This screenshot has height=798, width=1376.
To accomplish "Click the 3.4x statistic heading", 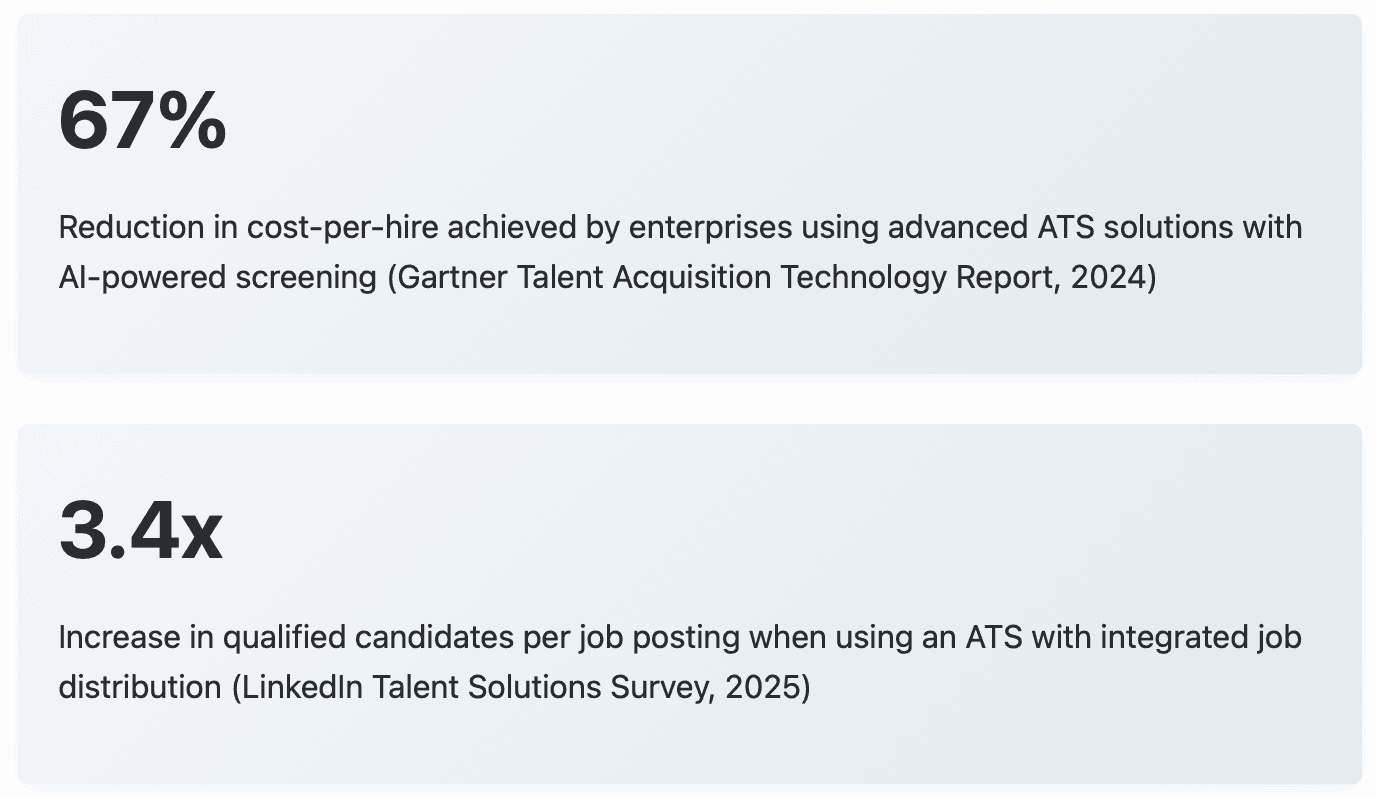I will point(140,531).
